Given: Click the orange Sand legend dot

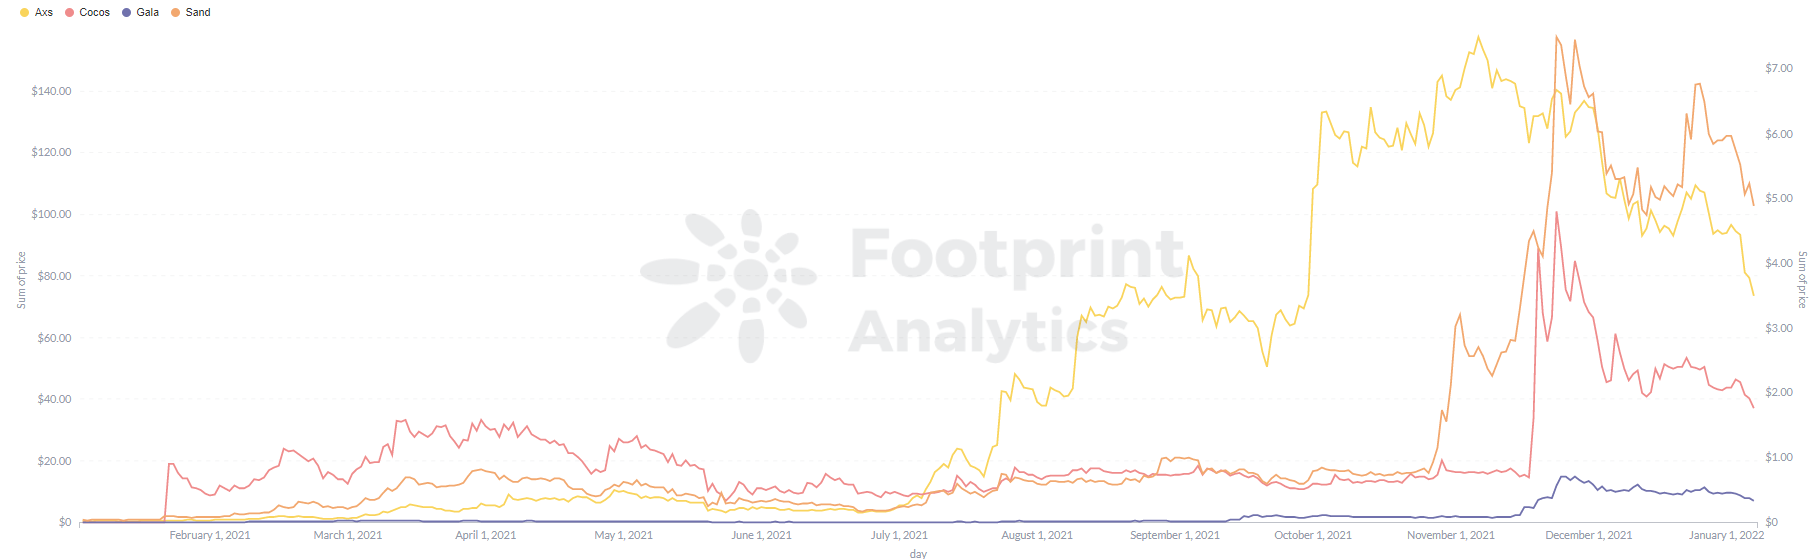Looking at the screenshot, I should 176,13.
